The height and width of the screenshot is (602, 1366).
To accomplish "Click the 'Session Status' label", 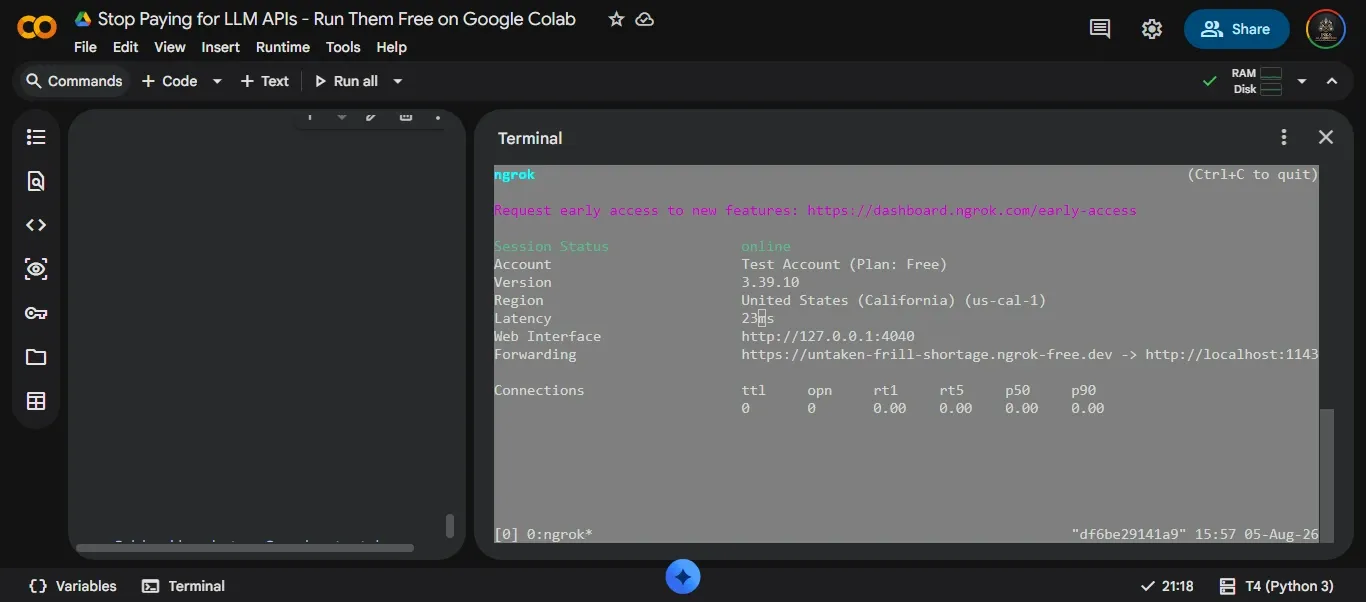I will (551, 246).
